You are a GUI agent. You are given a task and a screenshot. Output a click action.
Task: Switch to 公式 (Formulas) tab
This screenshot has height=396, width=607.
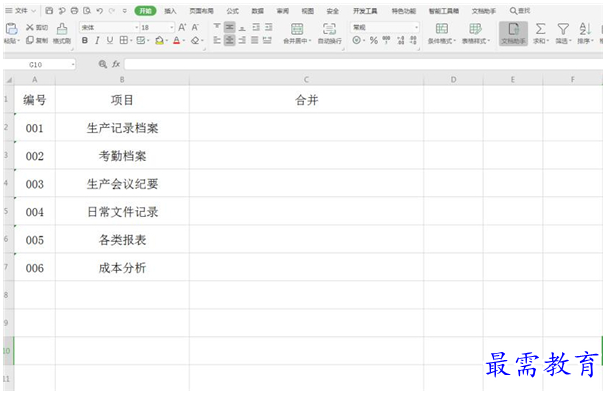pyautogui.click(x=233, y=11)
